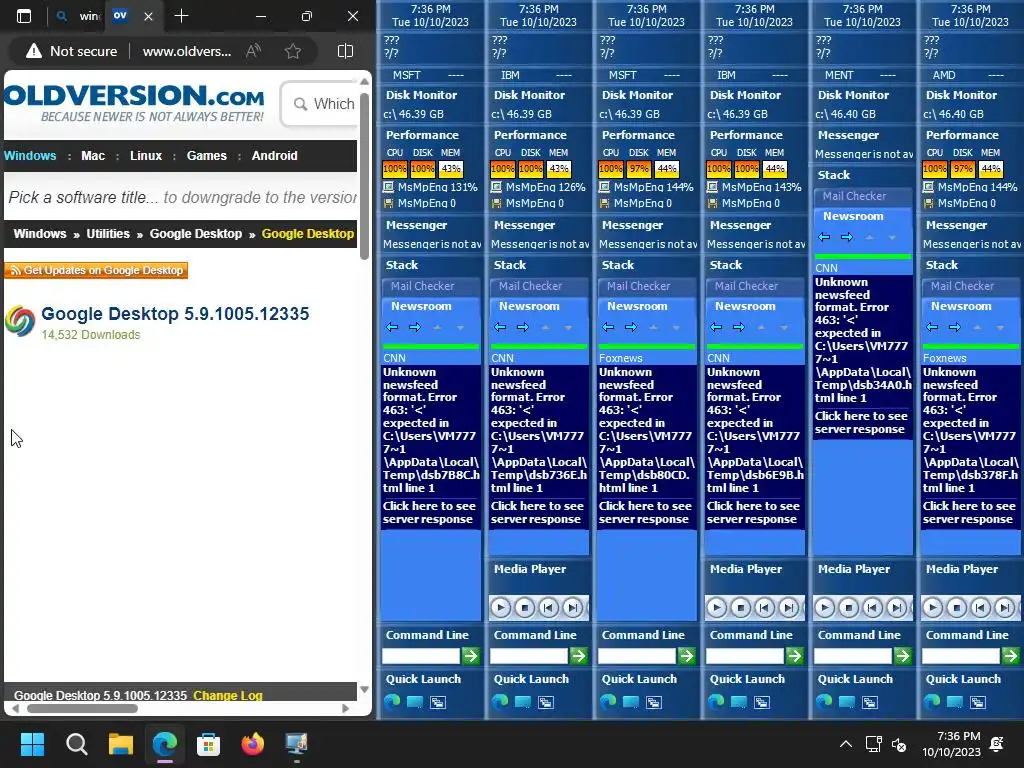This screenshot has width=1024, height=768.
Task: Click previous track in MsMpEng 126% sidebar's Media Player
Action: [x=549, y=608]
